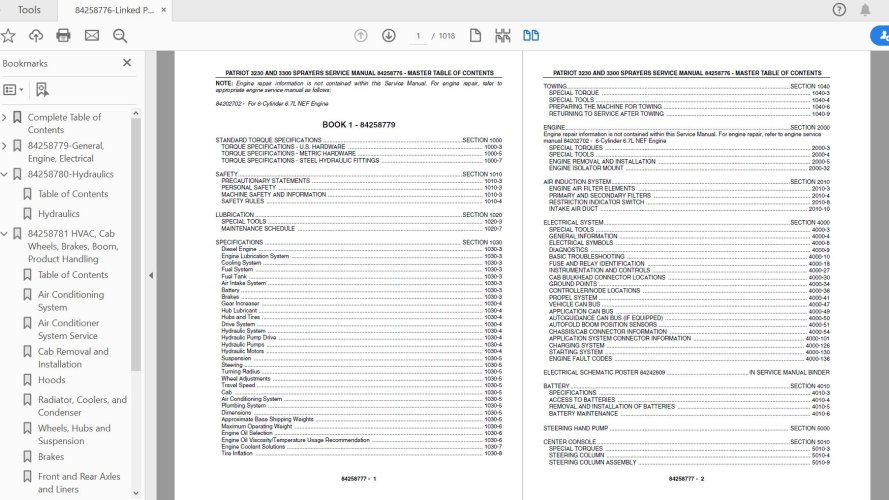Collapse the 84258781 HVAC, Cab bookmark

(4, 234)
